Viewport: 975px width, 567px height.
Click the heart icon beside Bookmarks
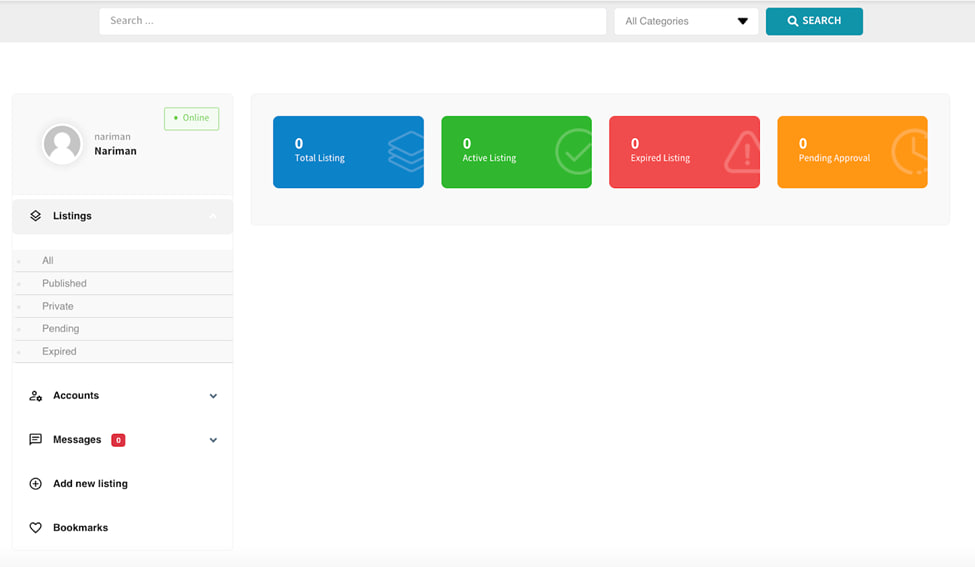(36, 528)
